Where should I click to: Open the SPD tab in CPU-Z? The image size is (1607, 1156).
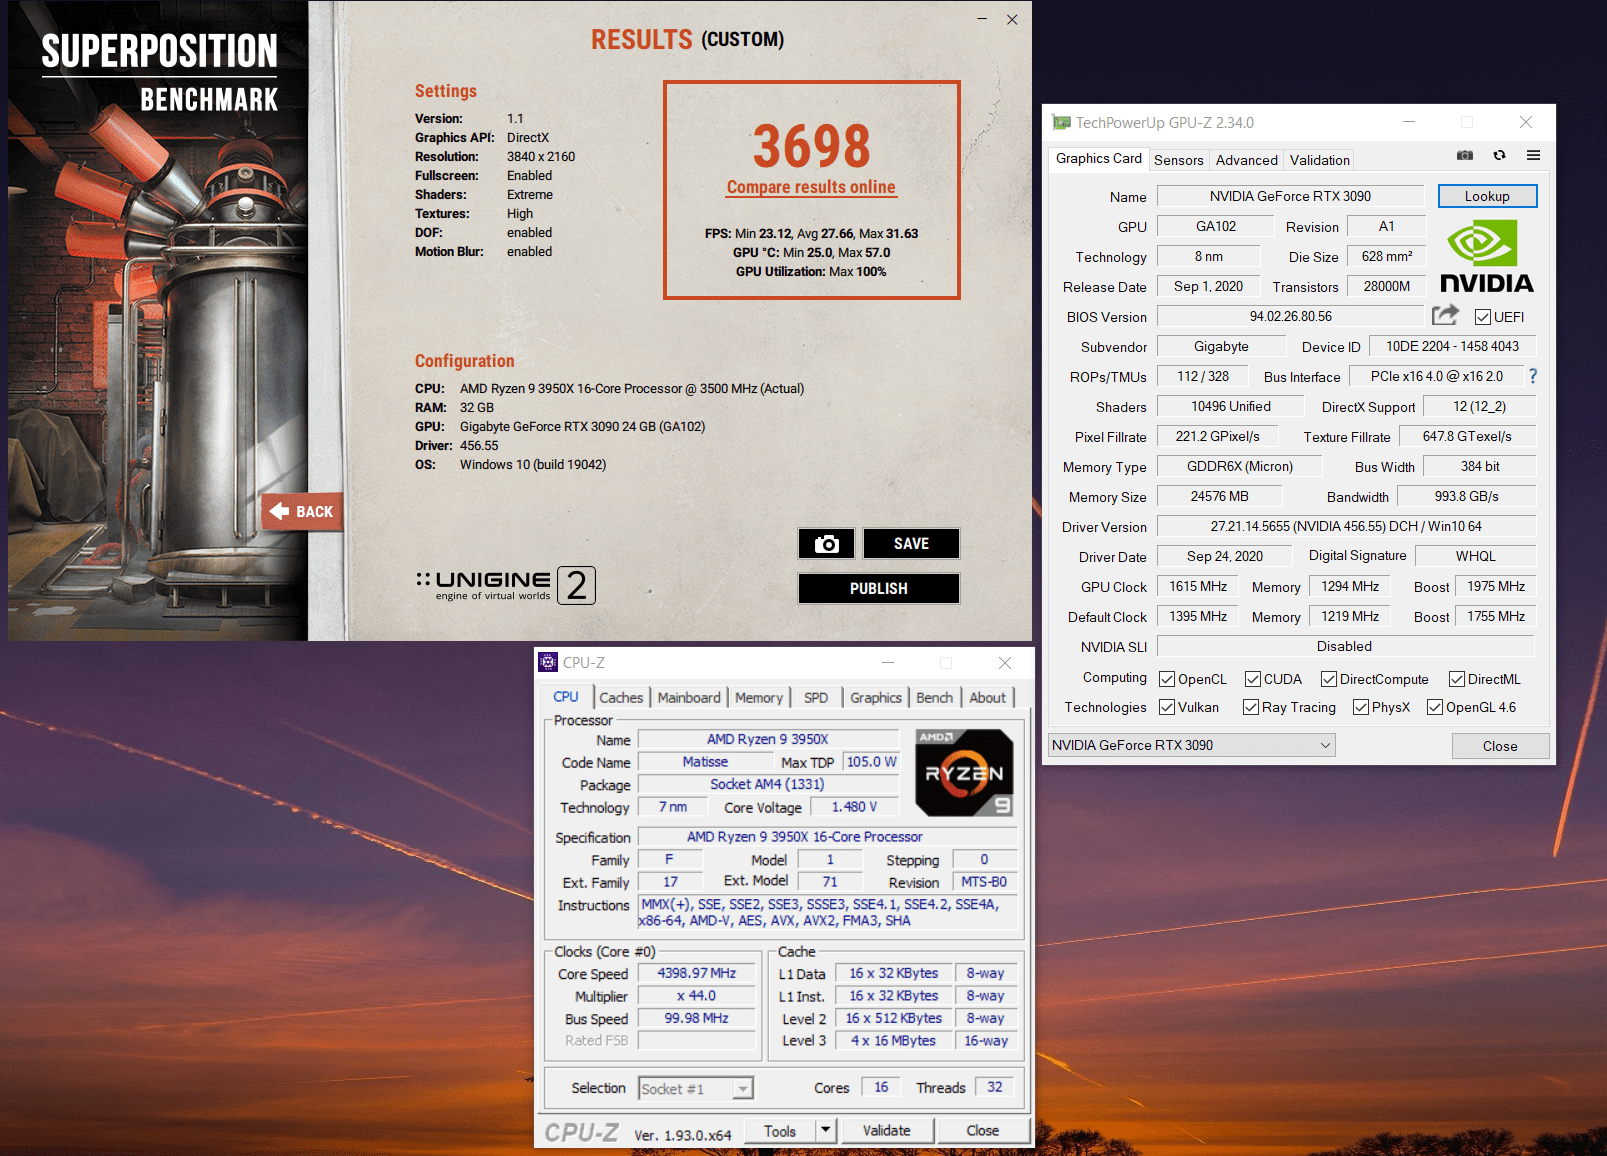point(816,697)
